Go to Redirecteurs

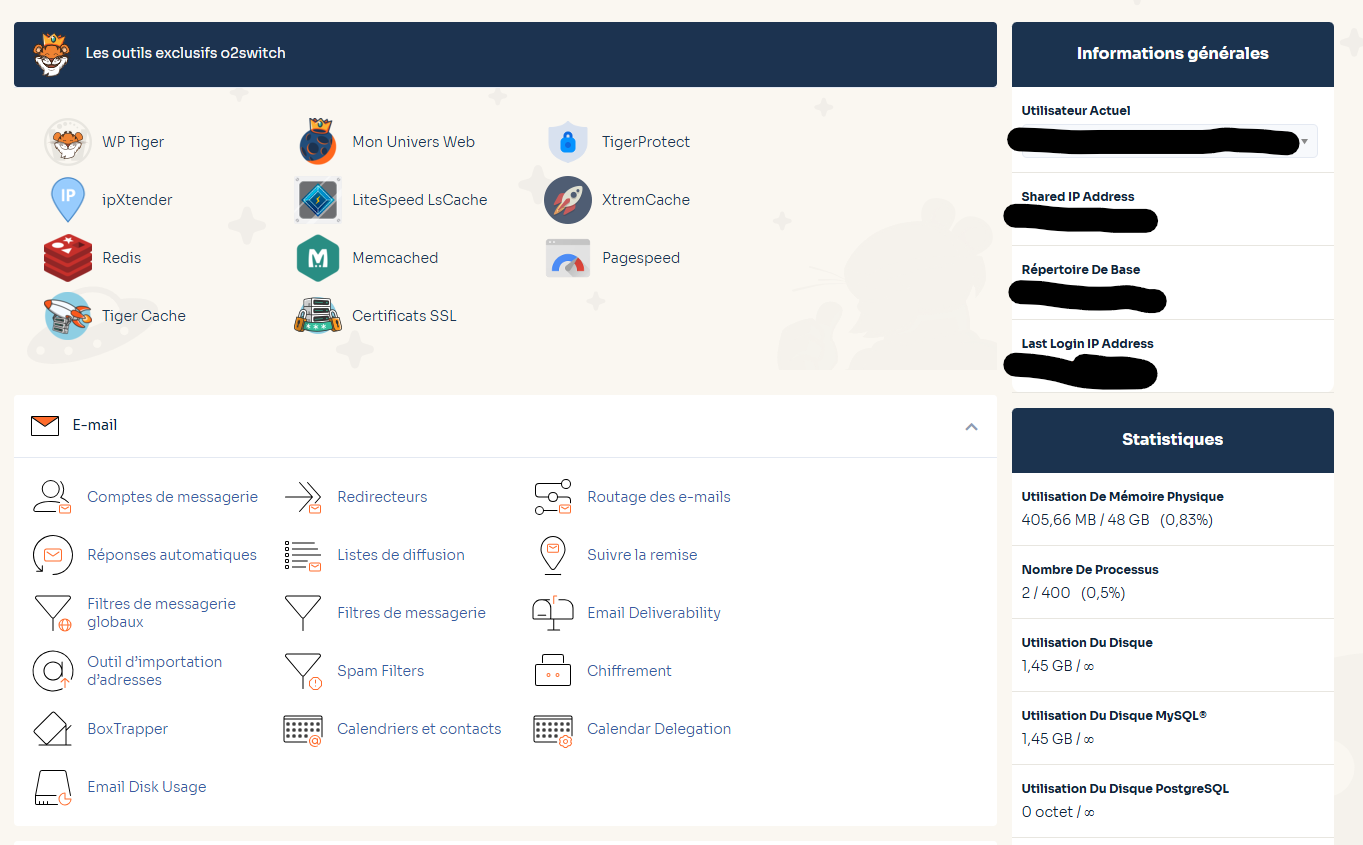click(382, 497)
